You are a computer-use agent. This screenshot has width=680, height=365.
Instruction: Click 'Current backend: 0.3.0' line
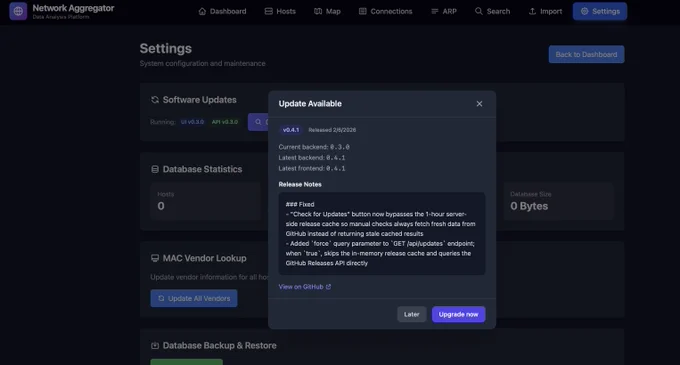pyautogui.click(x=314, y=147)
